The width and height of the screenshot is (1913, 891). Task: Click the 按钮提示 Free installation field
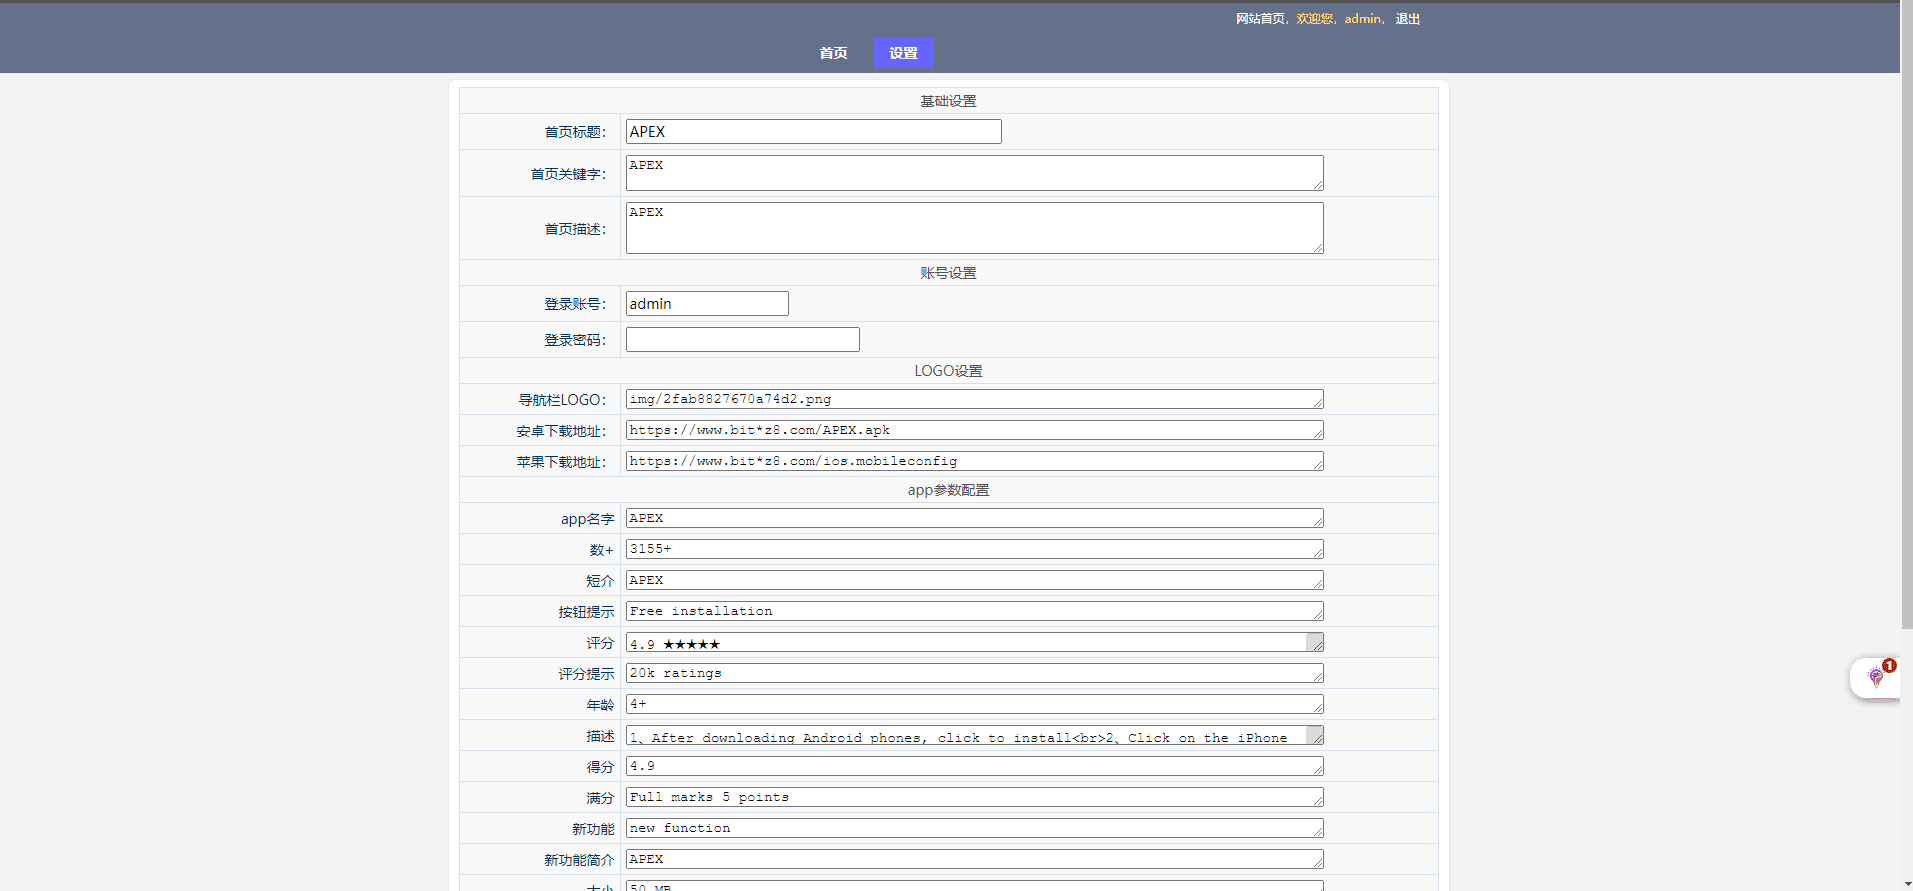click(974, 611)
